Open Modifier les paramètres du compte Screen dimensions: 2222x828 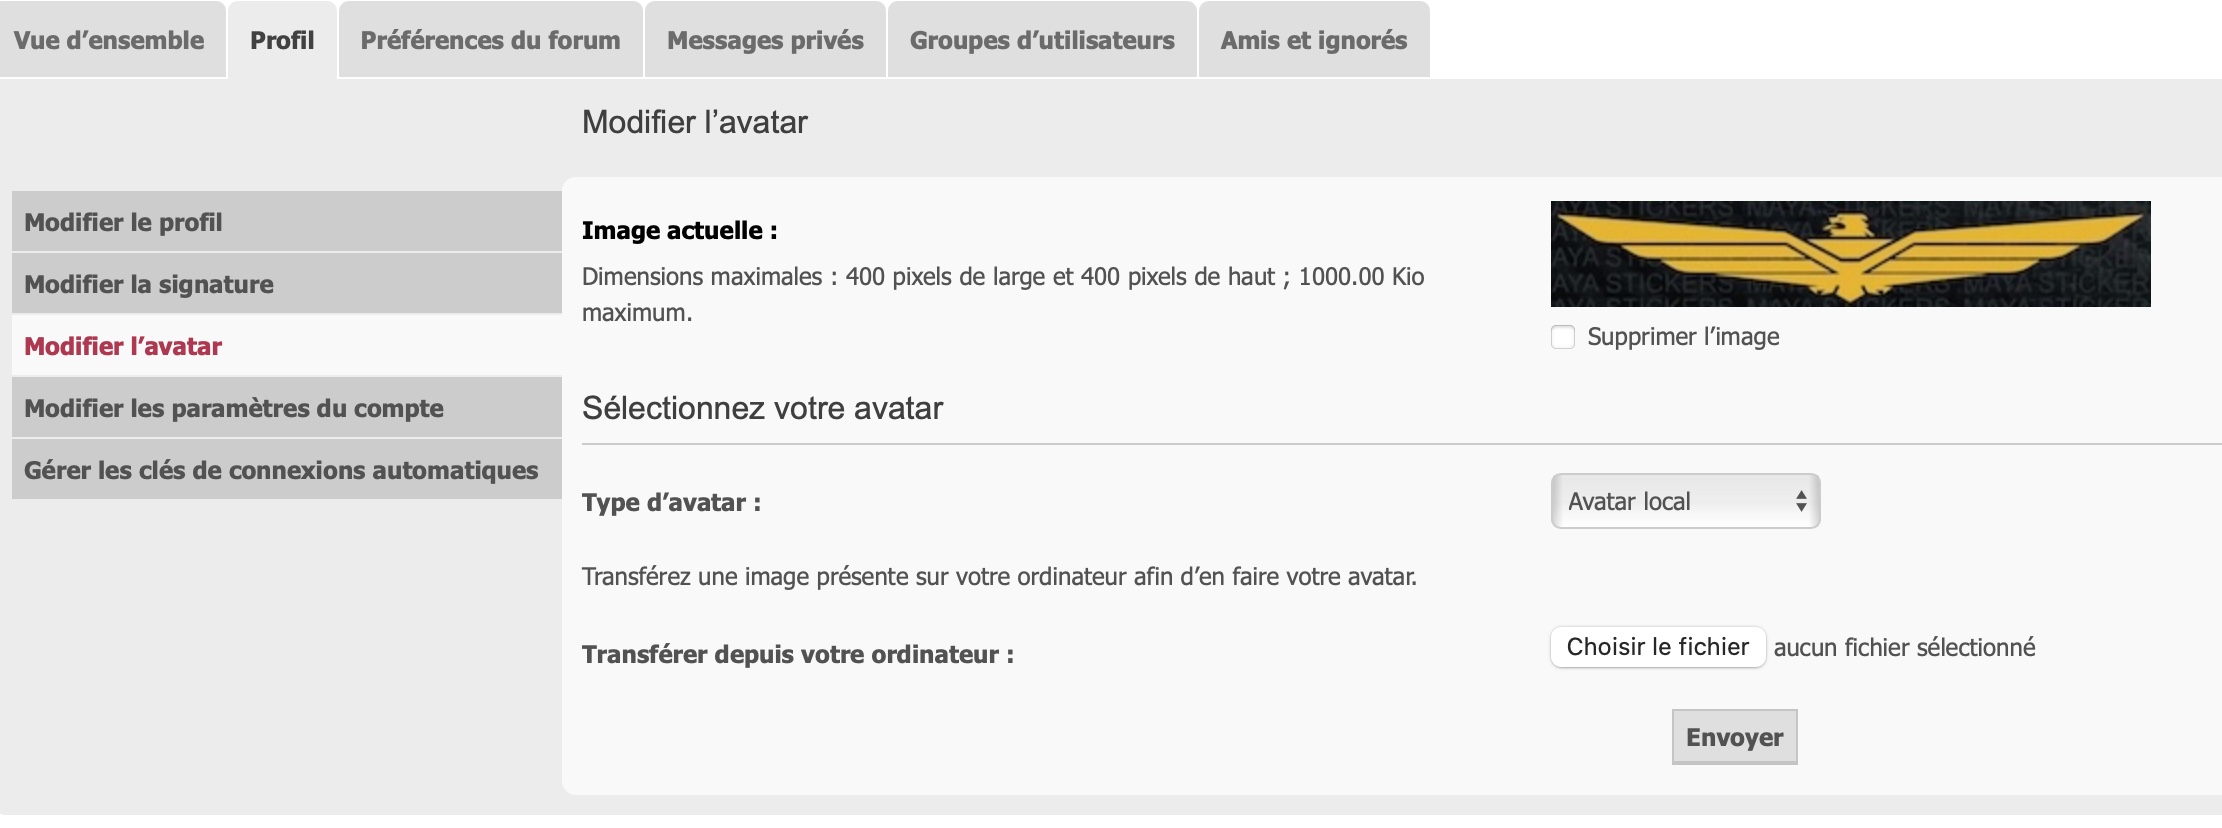coord(234,408)
